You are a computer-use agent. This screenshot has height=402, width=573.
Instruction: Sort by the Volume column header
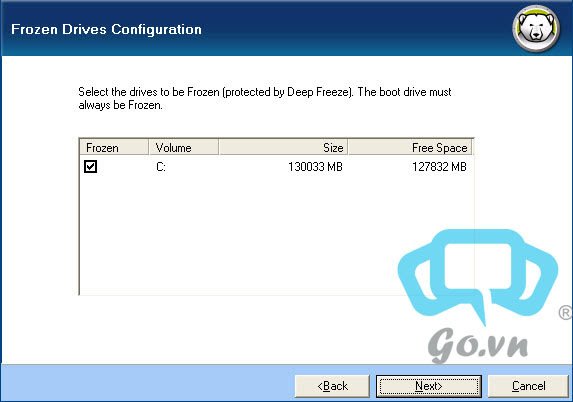tap(184, 148)
